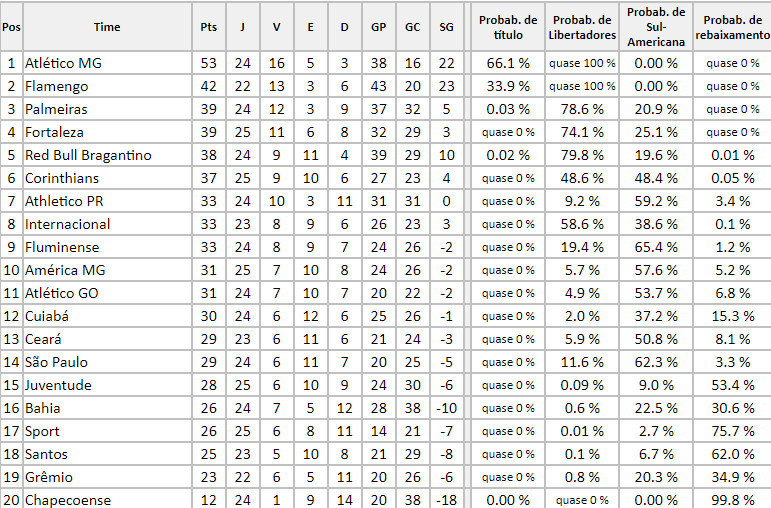The height and width of the screenshot is (508, 771).
Task: Click the Probab. de rebaixamento header
Action: point(733,27)
